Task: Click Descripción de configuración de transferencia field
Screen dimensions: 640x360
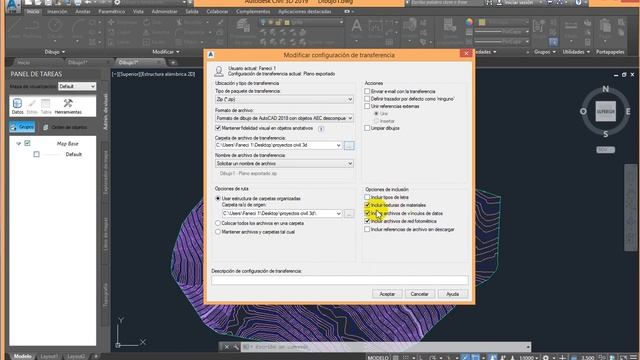Action: click(340, 280)
